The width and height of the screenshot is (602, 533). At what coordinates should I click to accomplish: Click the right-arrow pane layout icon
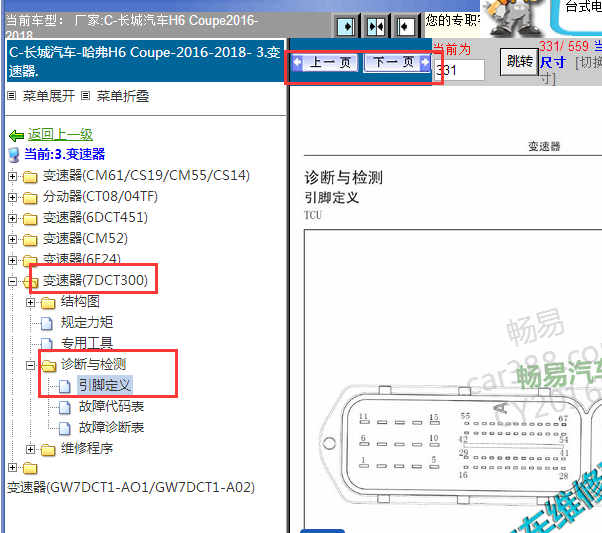[346, 26]
